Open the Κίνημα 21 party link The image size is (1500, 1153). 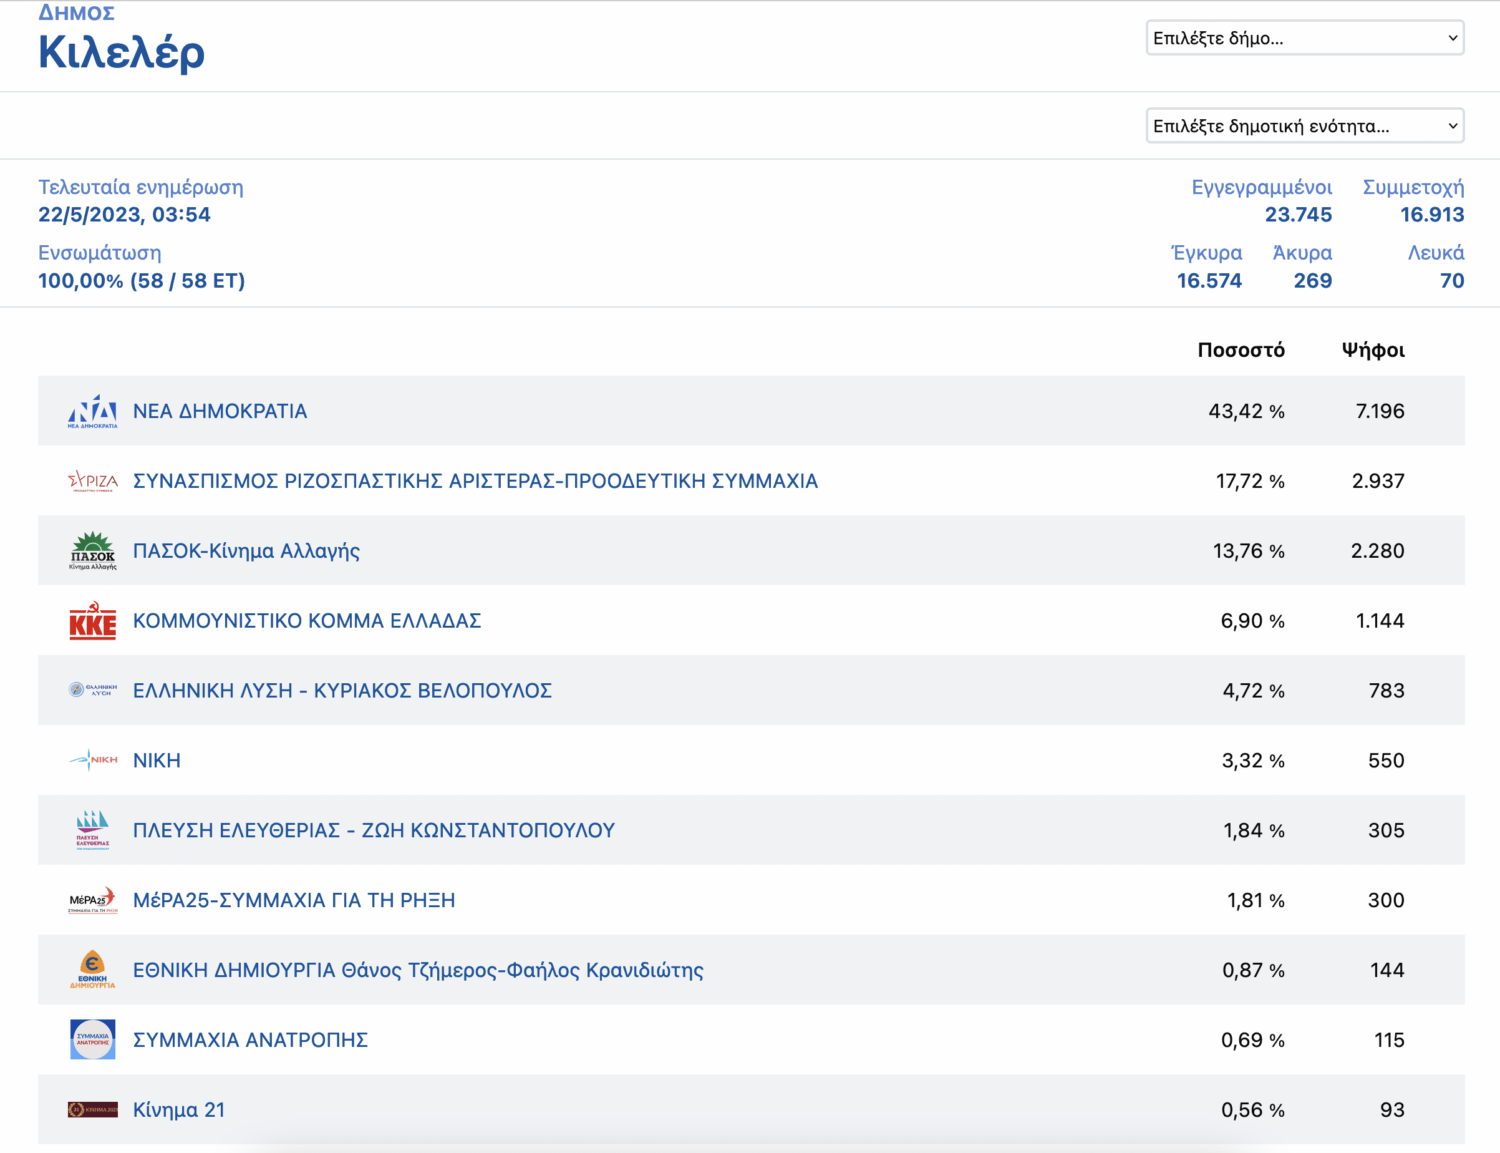(179, 1110)
